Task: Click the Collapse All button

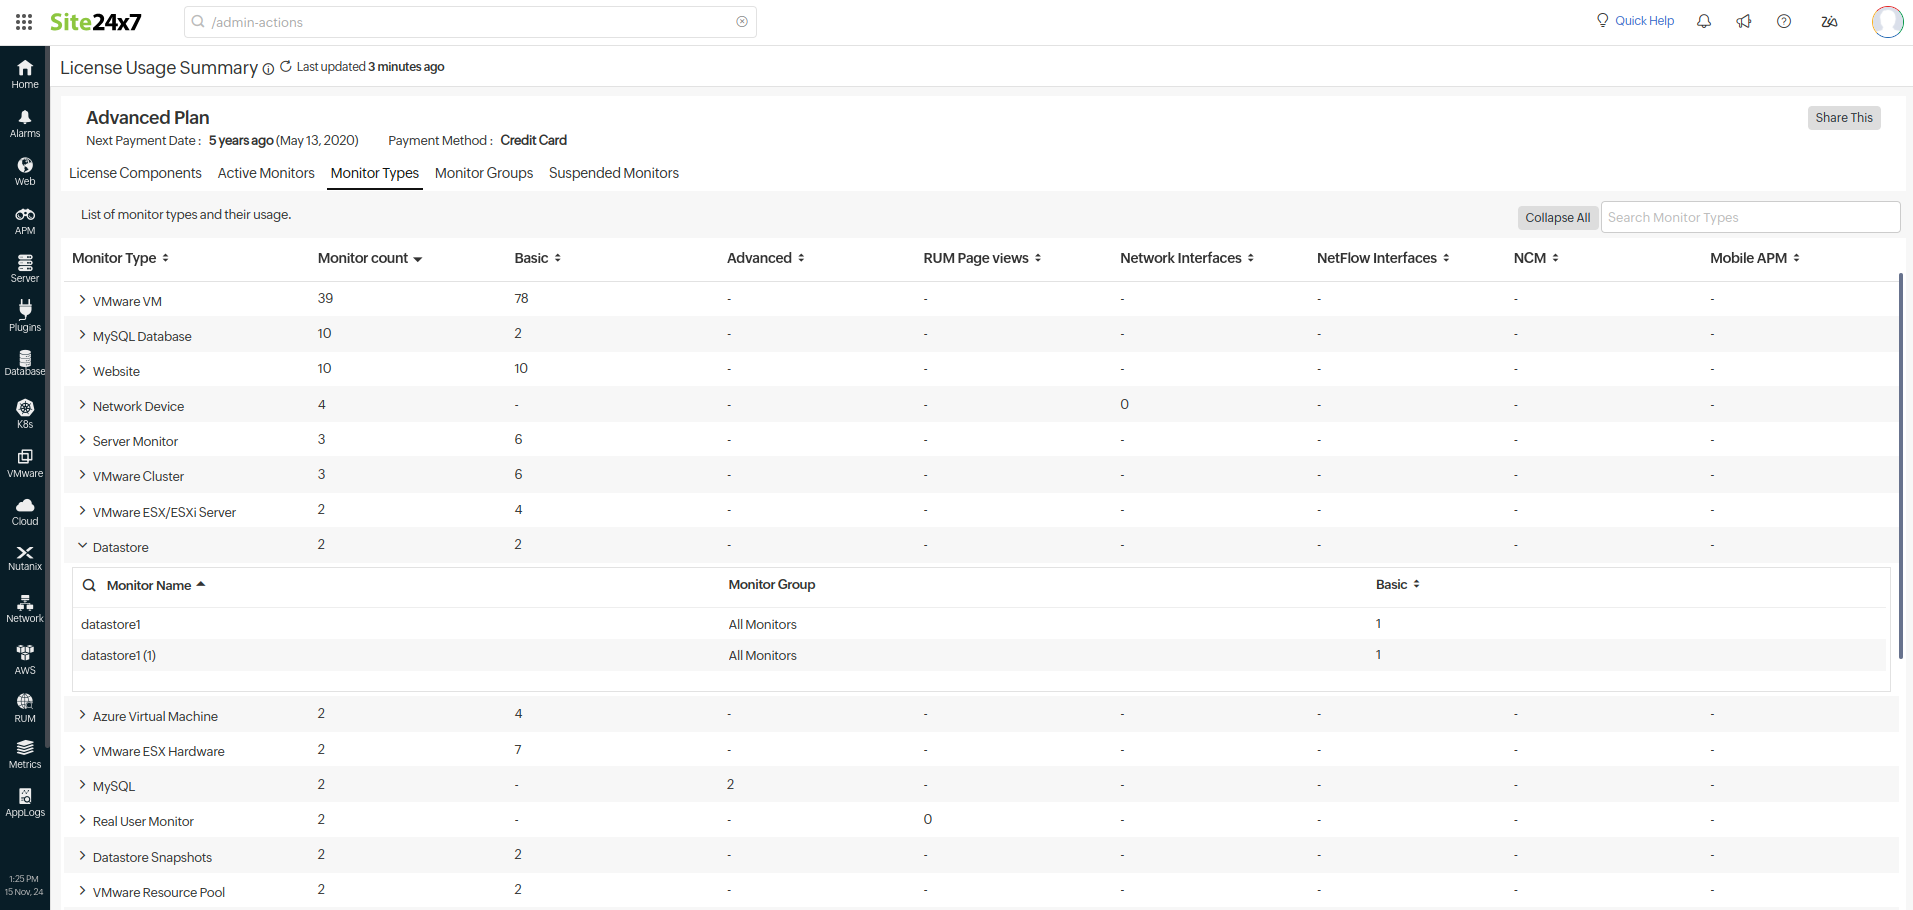Action: tap(1557, 218)
